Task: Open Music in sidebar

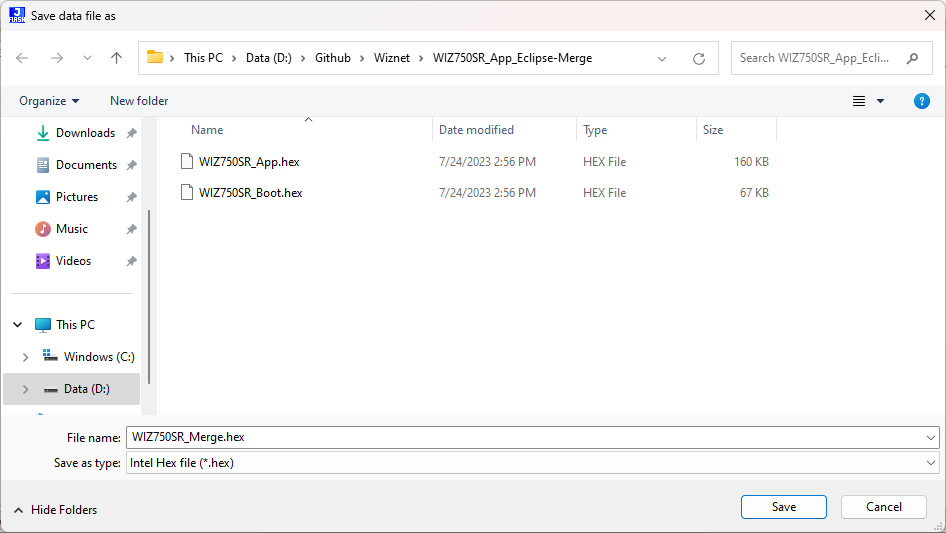Action: tap(72, 229)
